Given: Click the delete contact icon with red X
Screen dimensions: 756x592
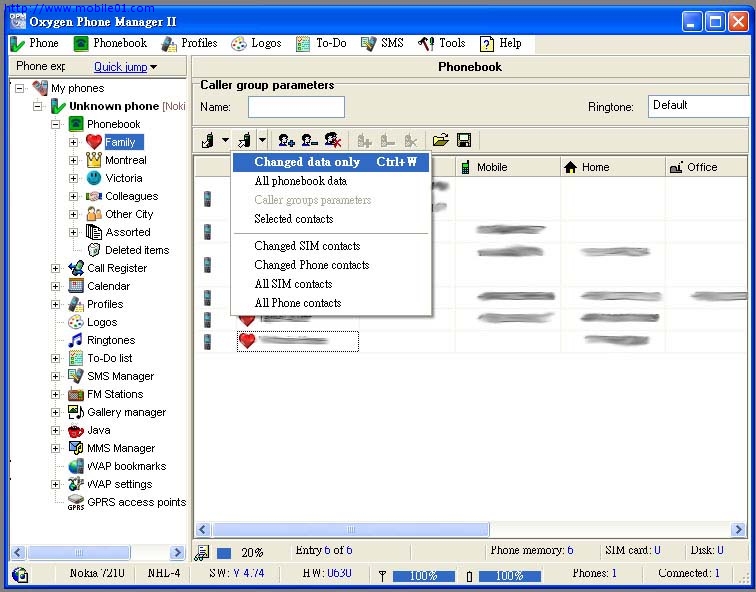Looking at the screenshot, I should coord(333,140).
